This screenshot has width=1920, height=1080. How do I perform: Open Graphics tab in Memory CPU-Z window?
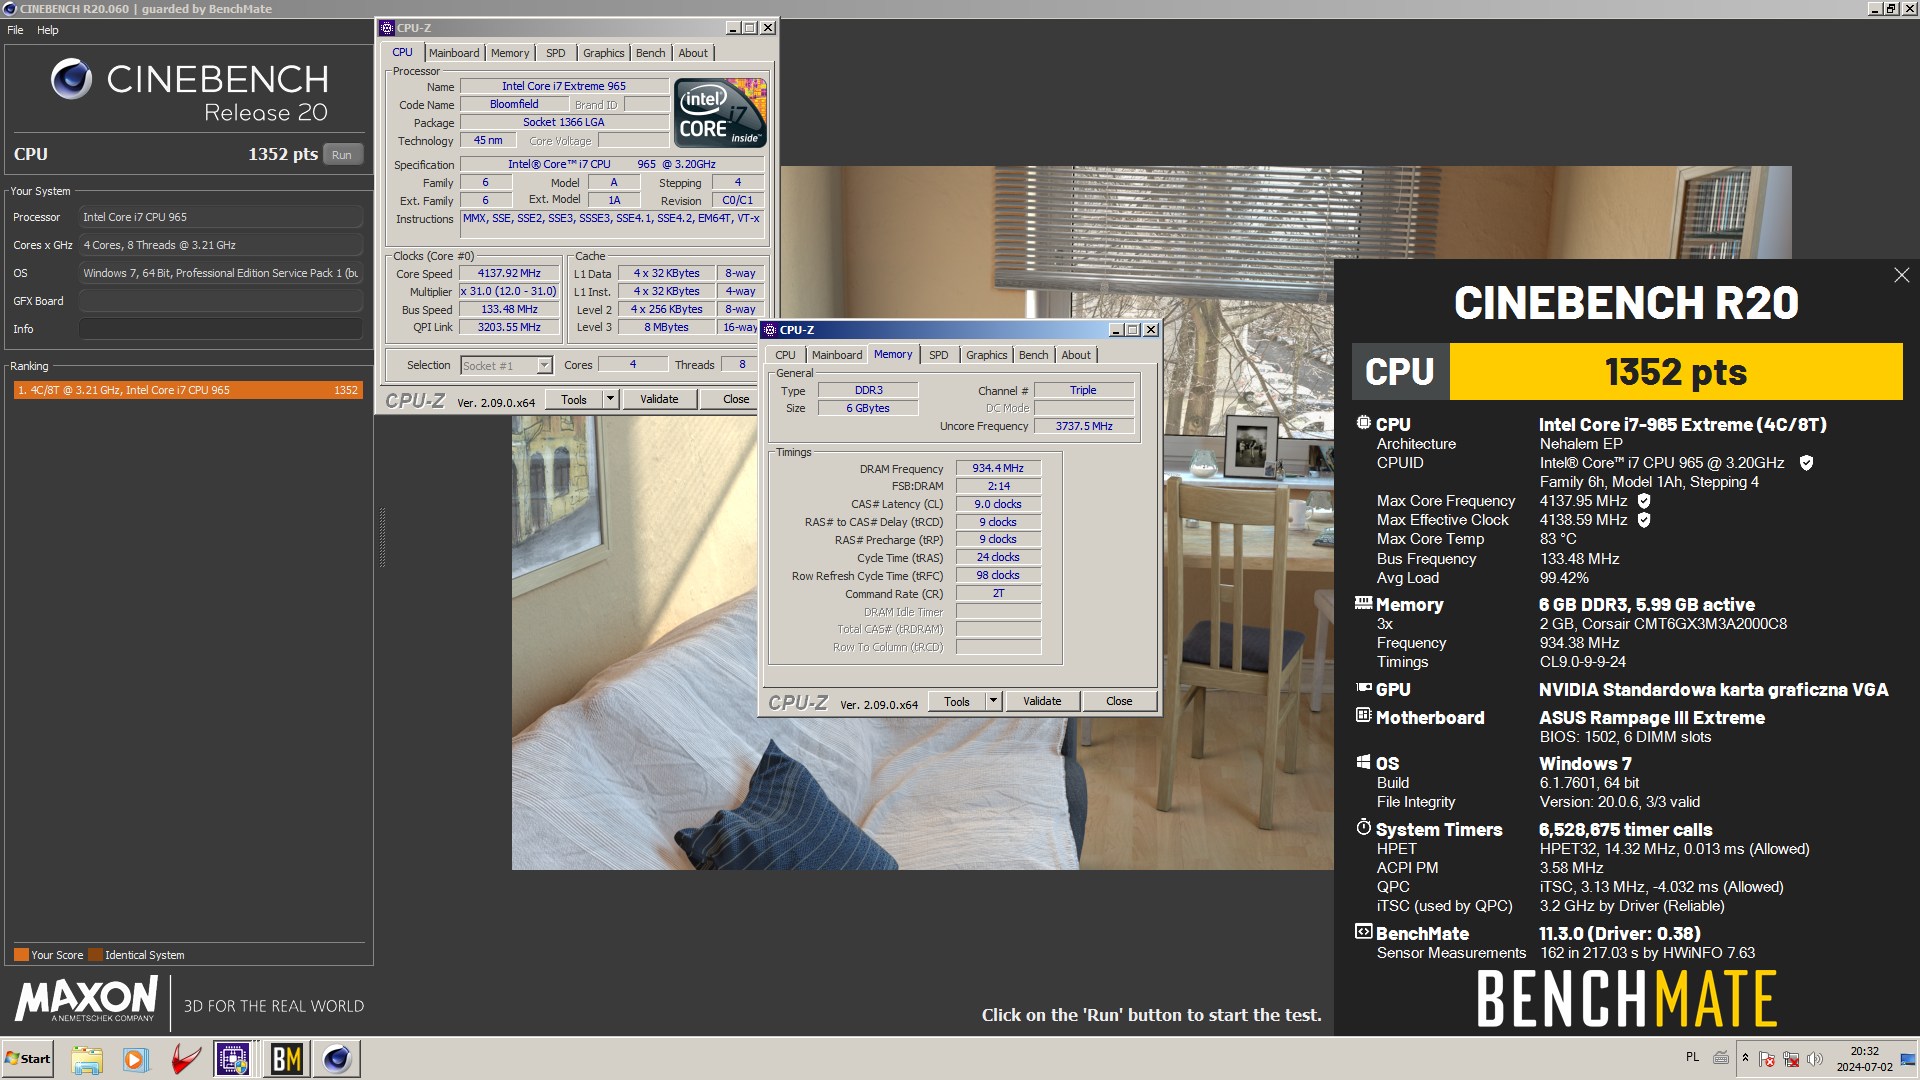pyautogui.click(x=987, y=355)
